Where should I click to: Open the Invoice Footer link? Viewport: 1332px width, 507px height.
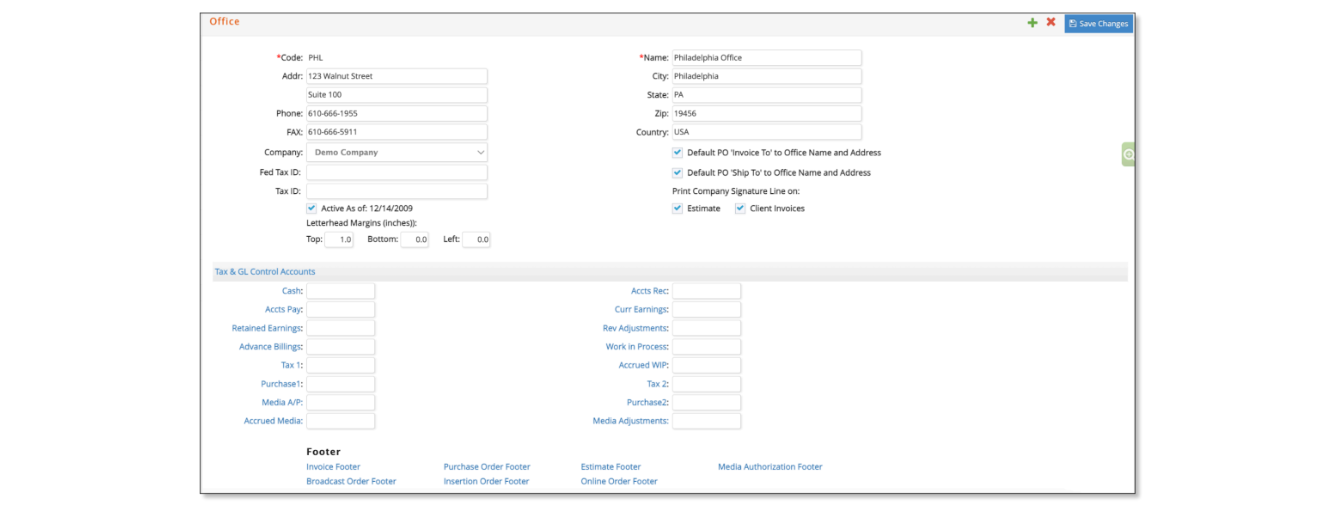point(333,467)
